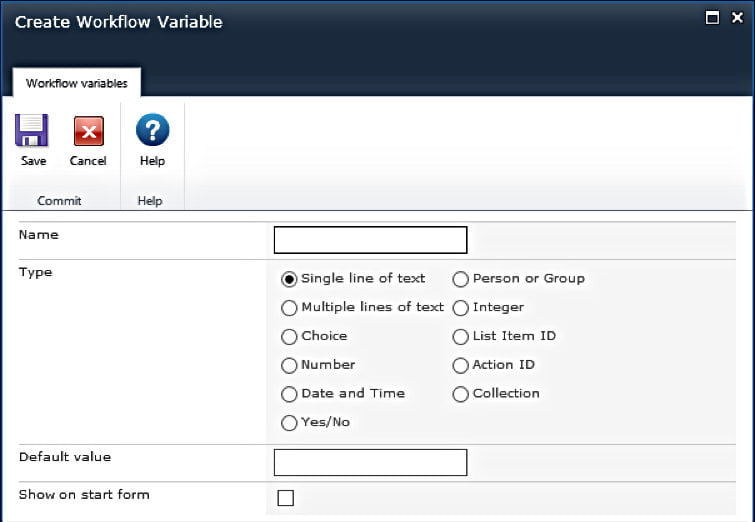
Task: Choose the Choice variable type
Action: (289, 337)
